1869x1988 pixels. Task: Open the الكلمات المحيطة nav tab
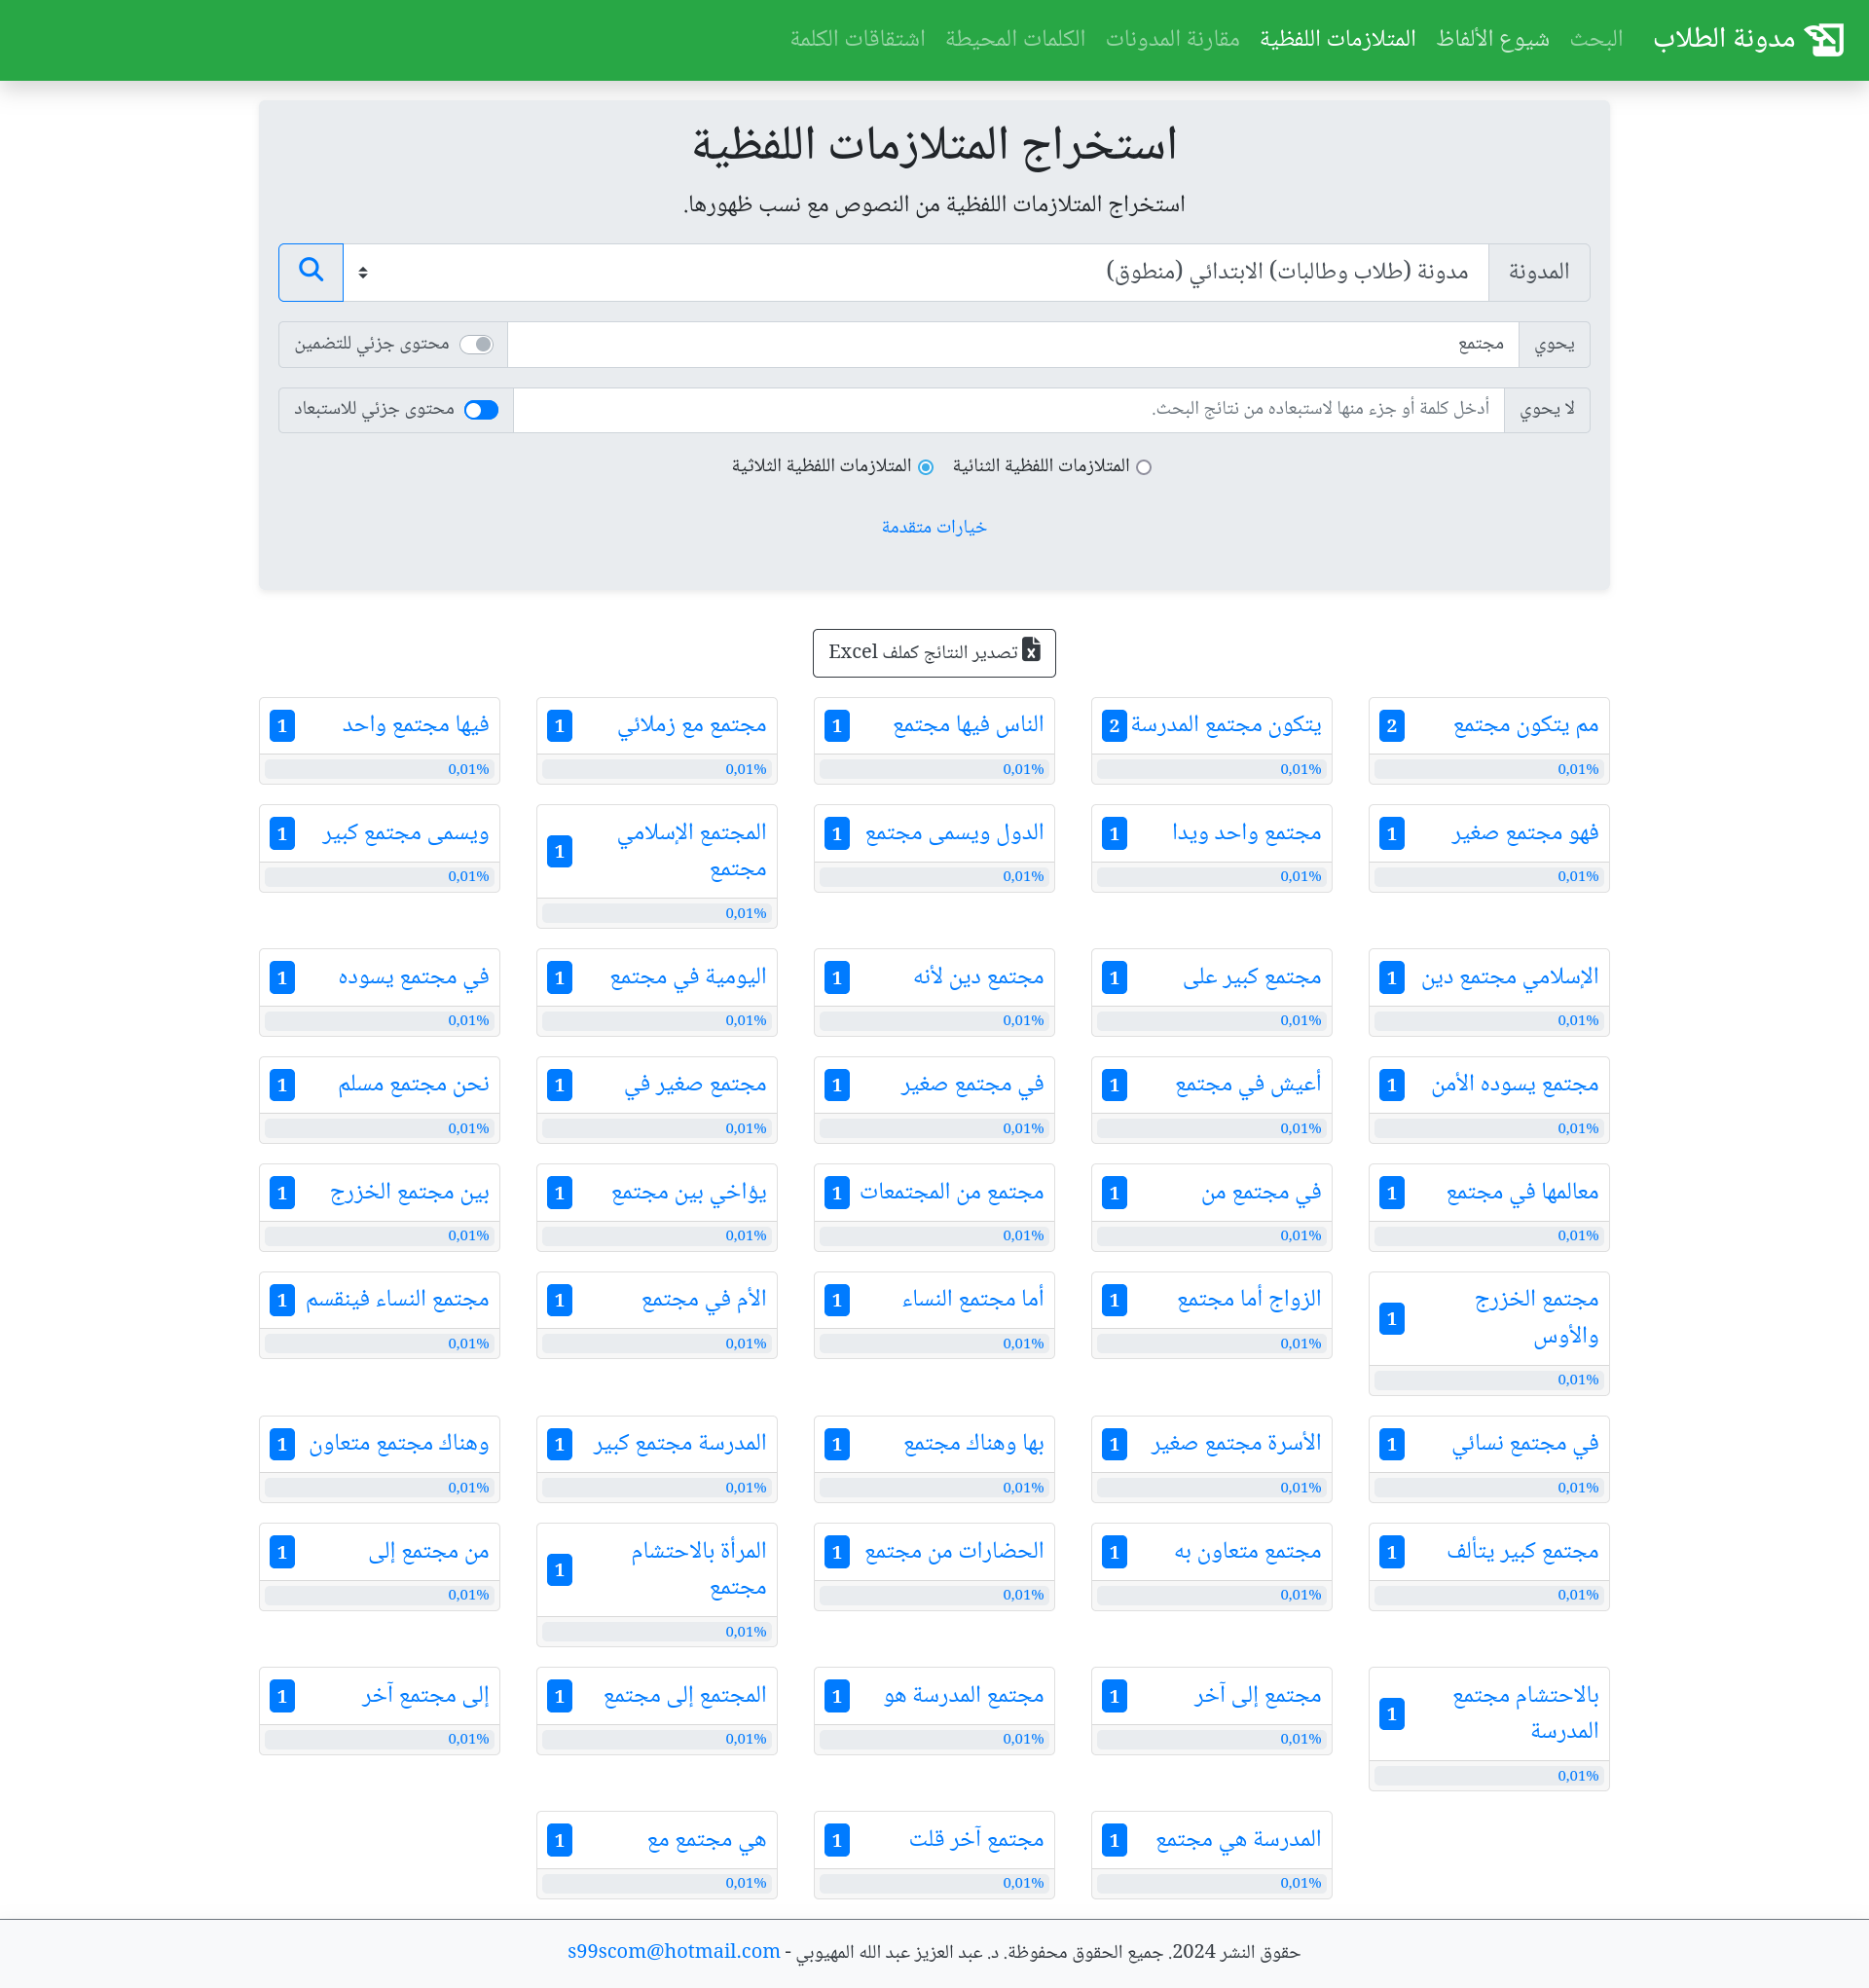point(1016,39)
